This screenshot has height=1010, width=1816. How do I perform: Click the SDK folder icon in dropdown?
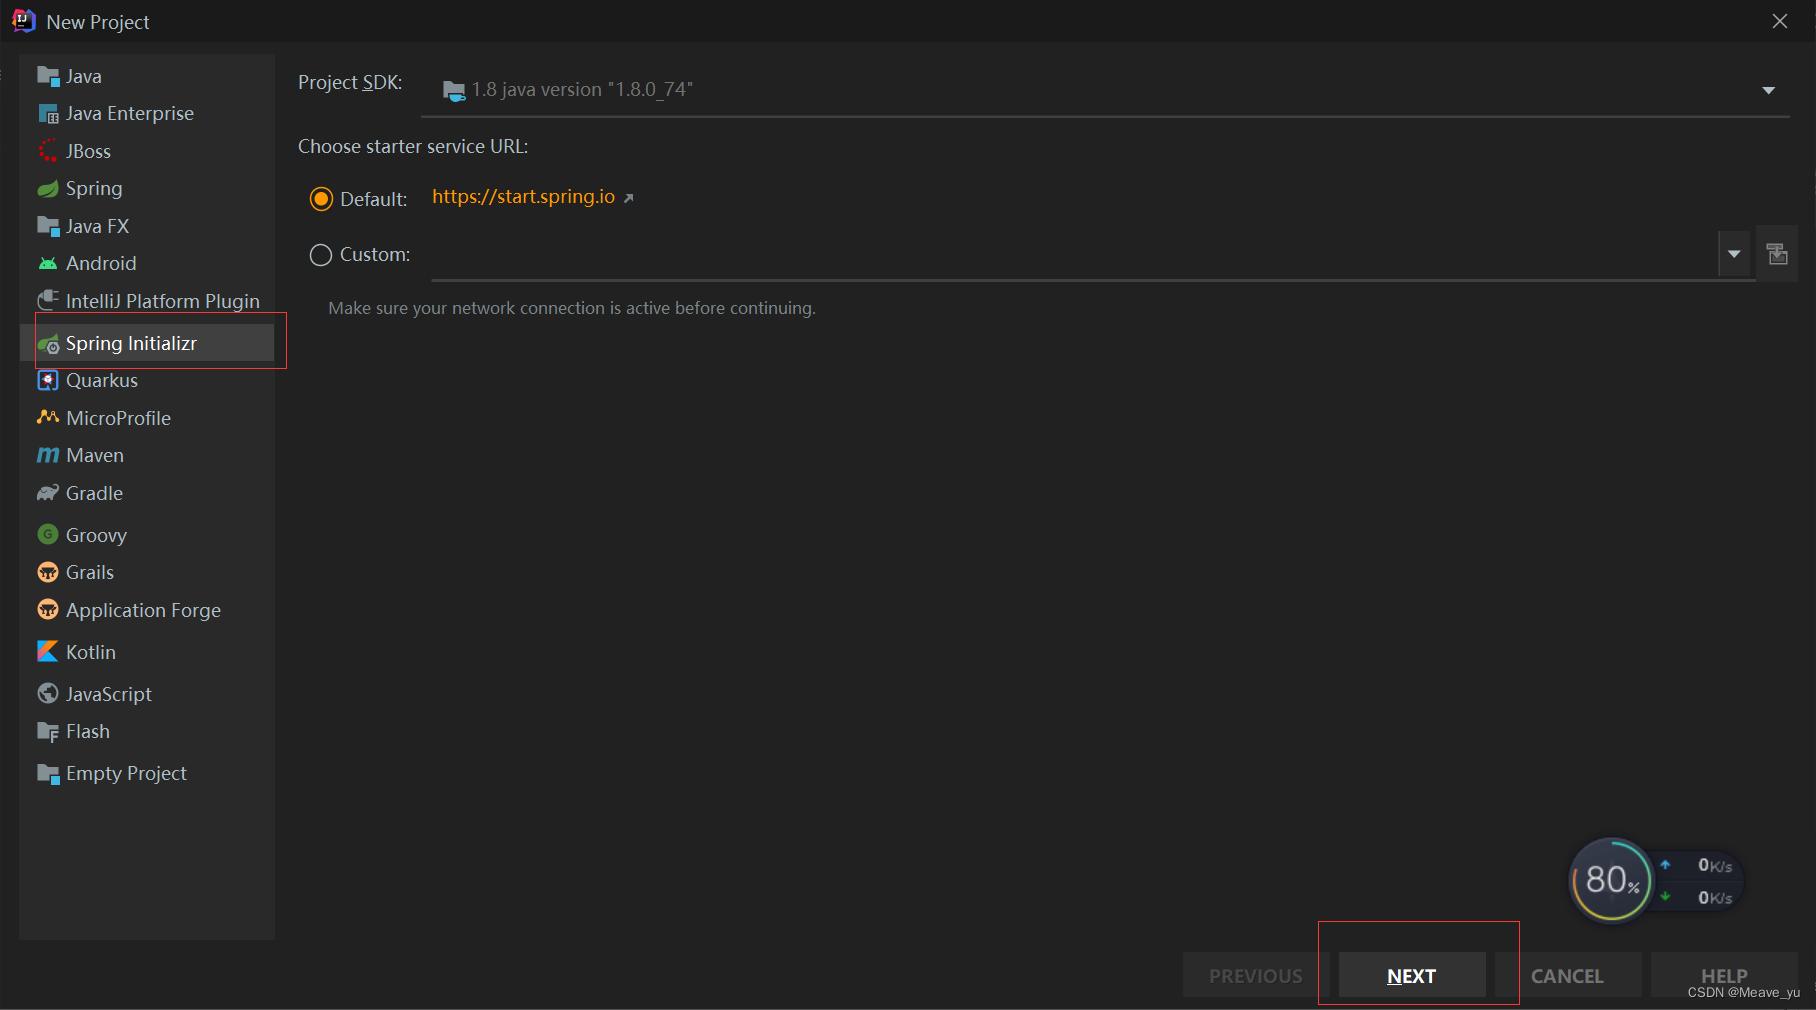click(x=454, y=90)
